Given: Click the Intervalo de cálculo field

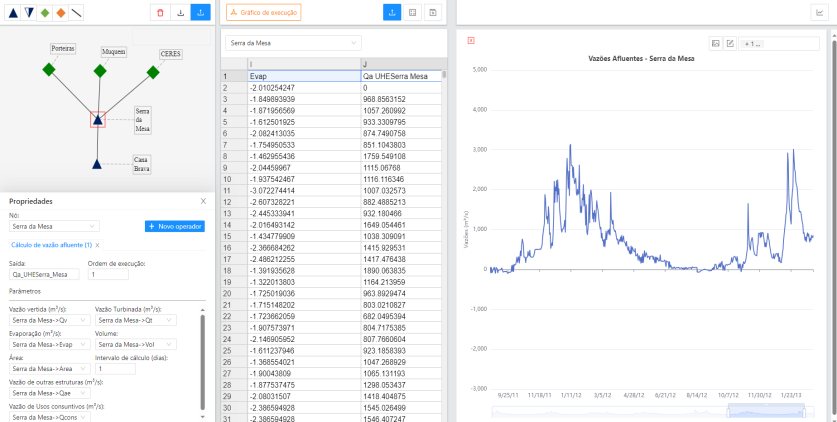Looking at the screenshot, I should pyautogui.click(x=115, y=369).
